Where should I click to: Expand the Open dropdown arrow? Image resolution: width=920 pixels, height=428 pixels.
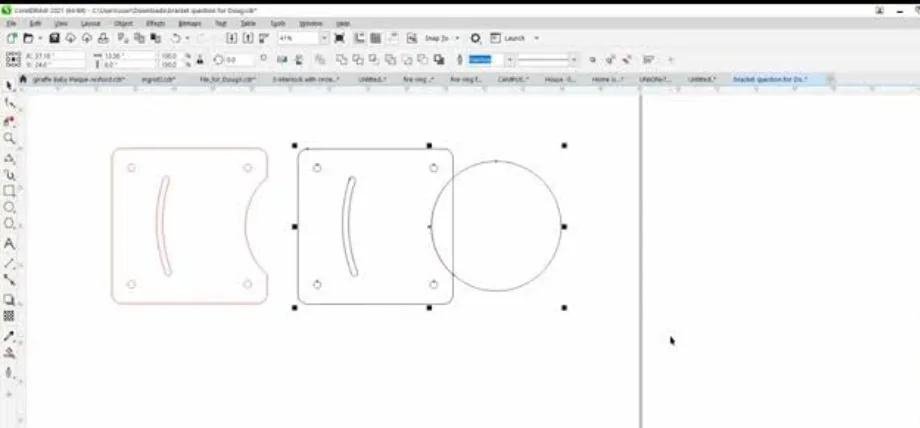40,38
